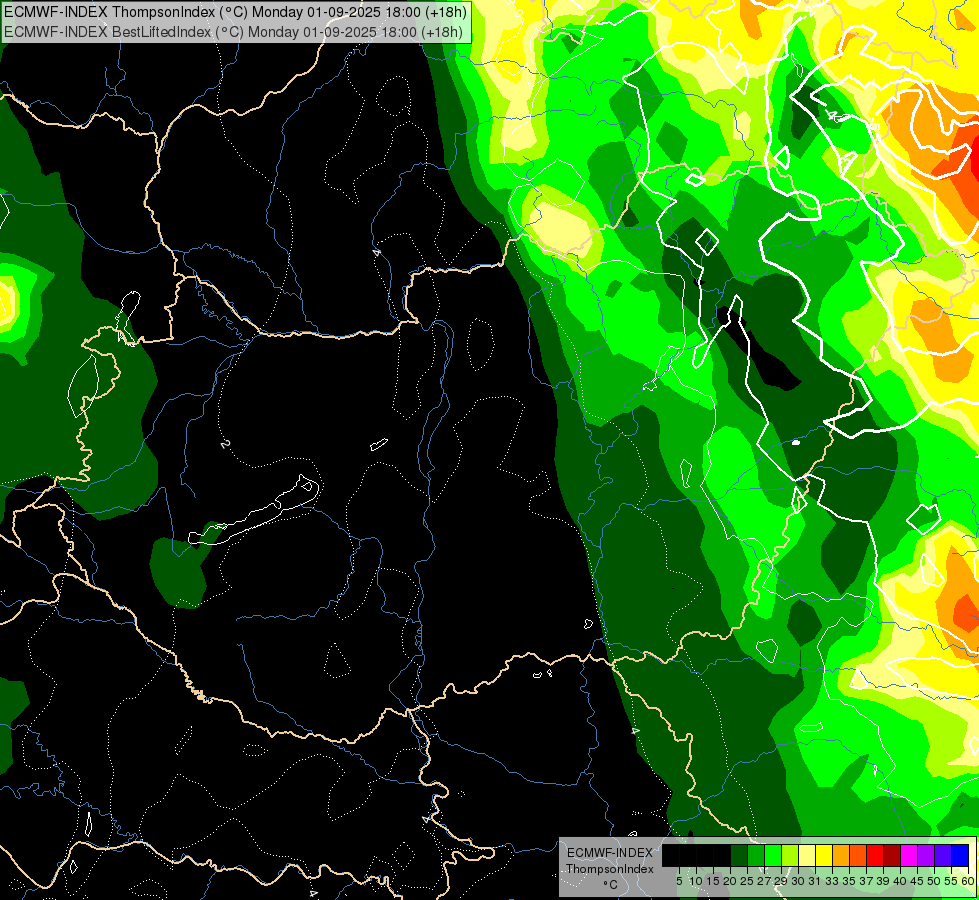The width and height of the screenshot is (979, 900).
Task: Click the legend tick label 55
Action: (951, 881)
